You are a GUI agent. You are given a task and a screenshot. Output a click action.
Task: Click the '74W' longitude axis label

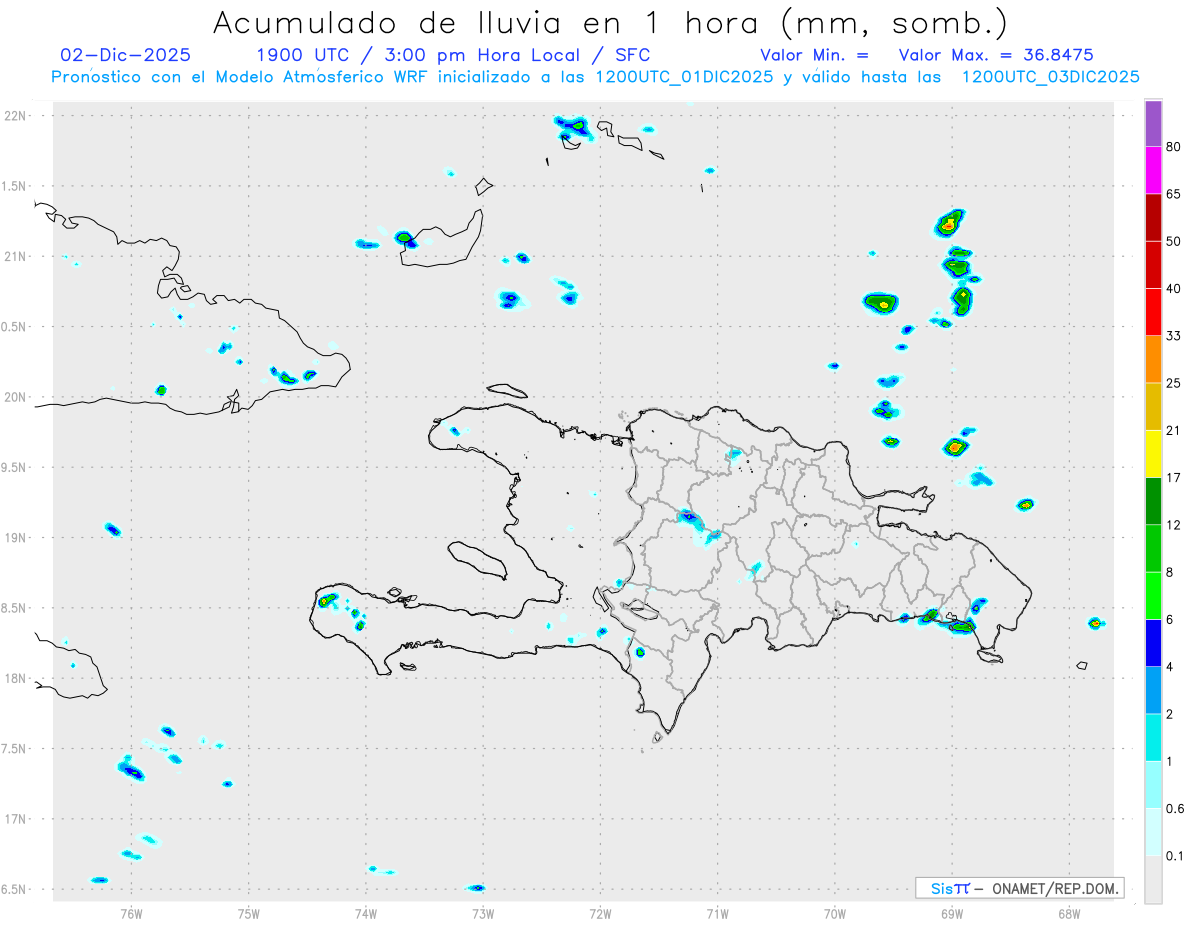[x=366, y=913]
